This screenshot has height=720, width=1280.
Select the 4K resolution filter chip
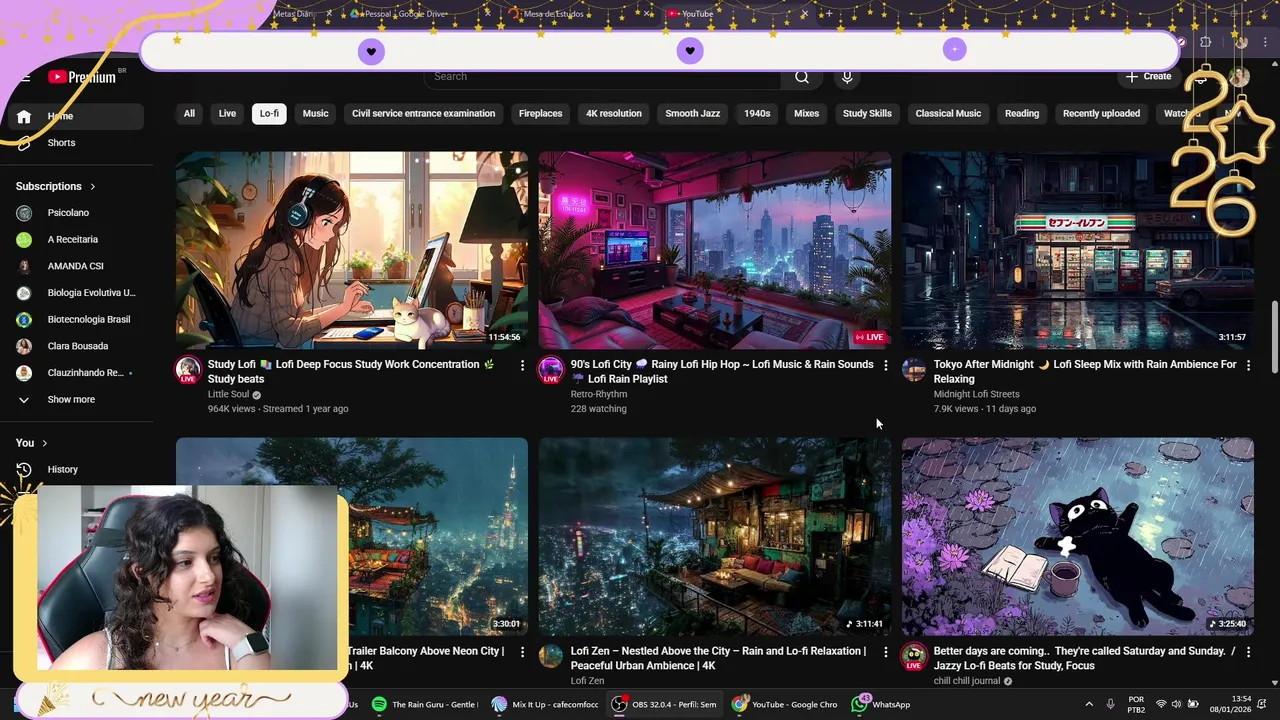tap(613, 114)
